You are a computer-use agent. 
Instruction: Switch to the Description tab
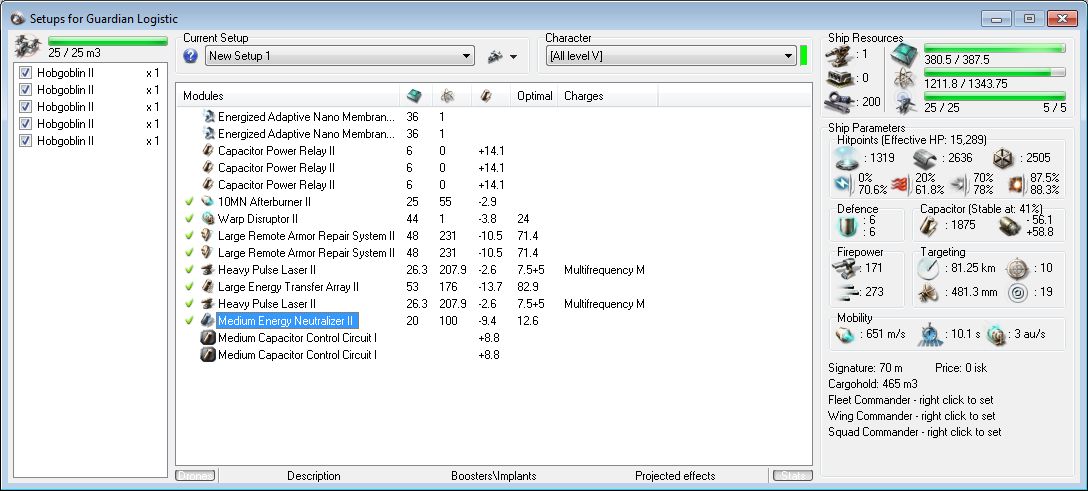(314, 476)
